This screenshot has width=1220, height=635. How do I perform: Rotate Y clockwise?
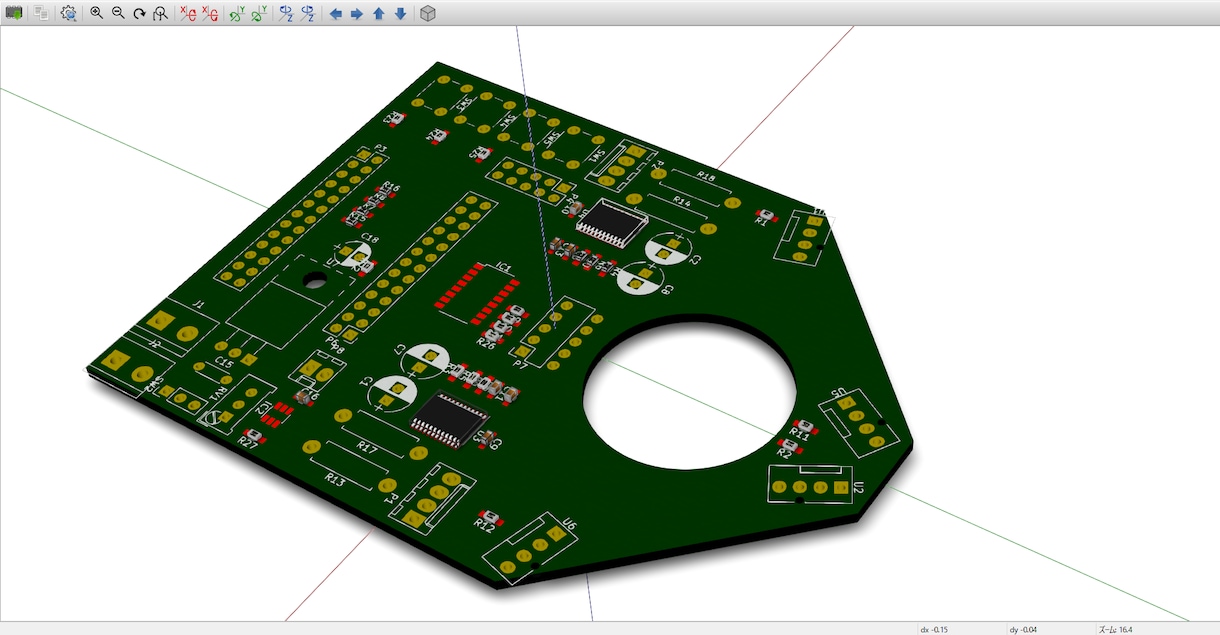[x=237, y=13]
